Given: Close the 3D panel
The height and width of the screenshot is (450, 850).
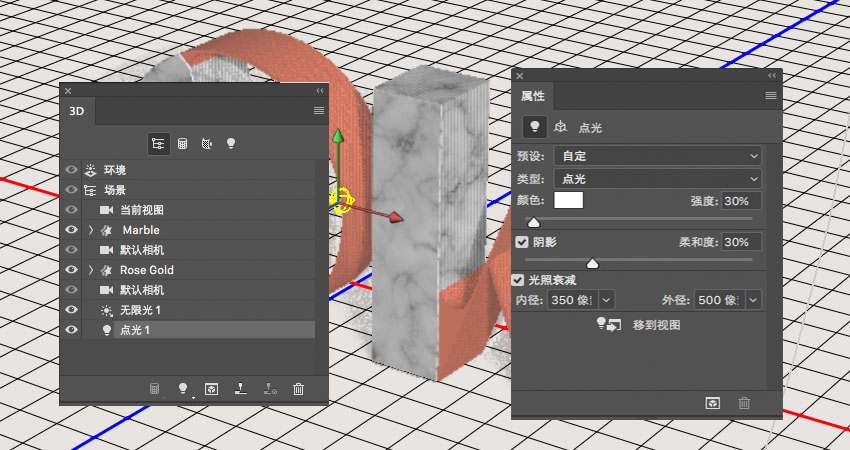Looking at the screenshot, I should (68, 91).
